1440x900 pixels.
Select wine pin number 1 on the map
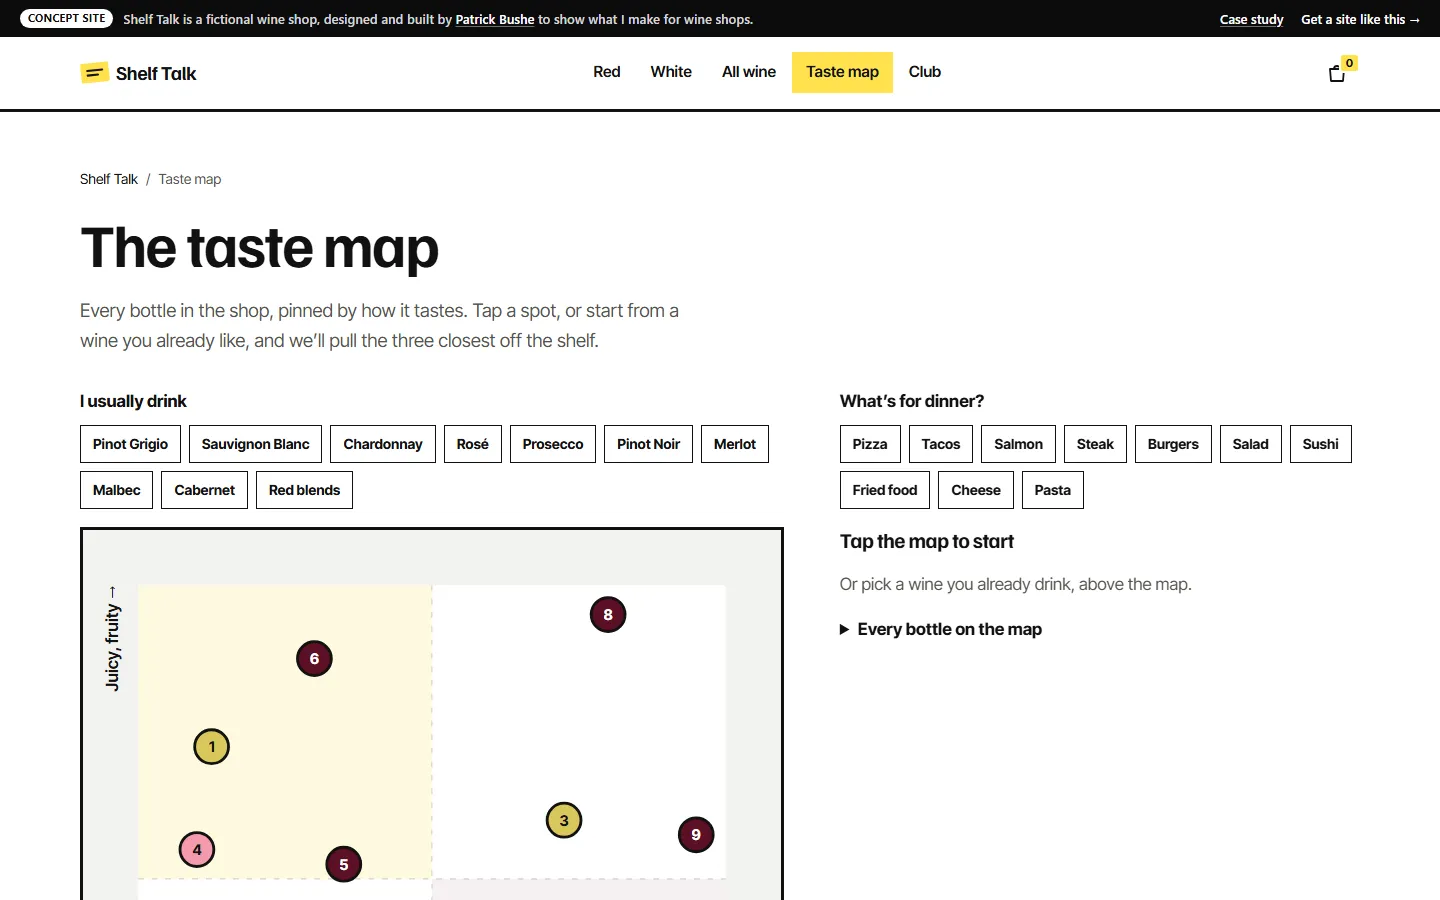click(211, 747)
